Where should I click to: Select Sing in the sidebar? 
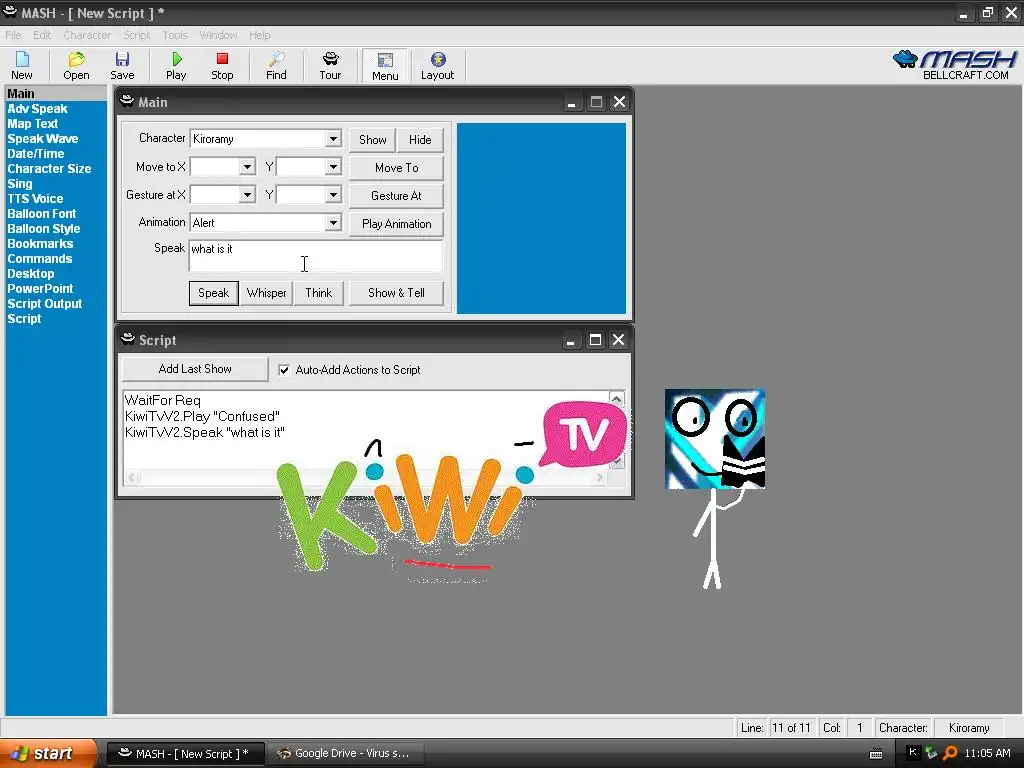pos(20,184)
